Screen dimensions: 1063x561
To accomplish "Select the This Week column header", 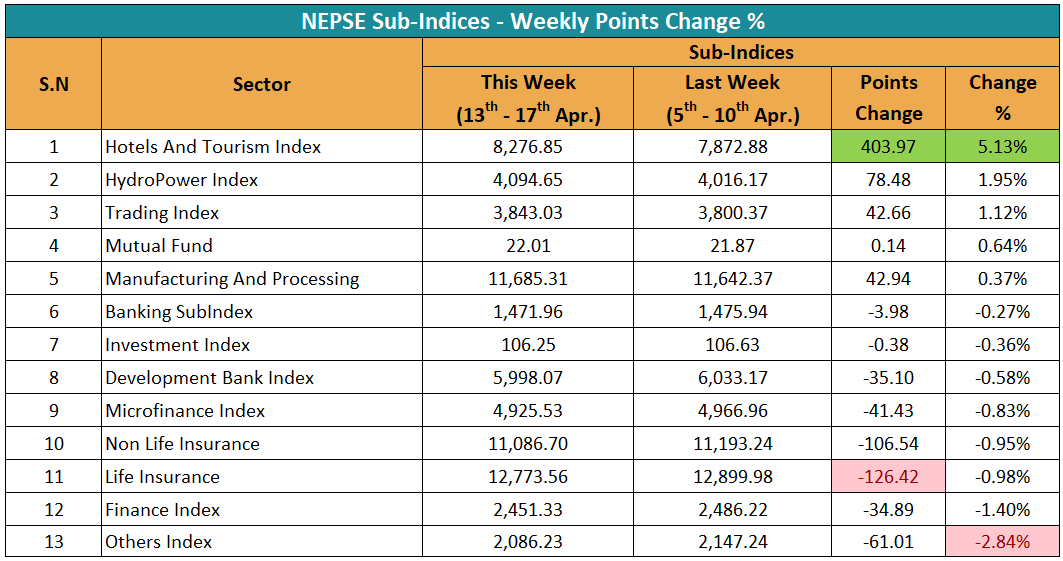I will pos(528,98).
